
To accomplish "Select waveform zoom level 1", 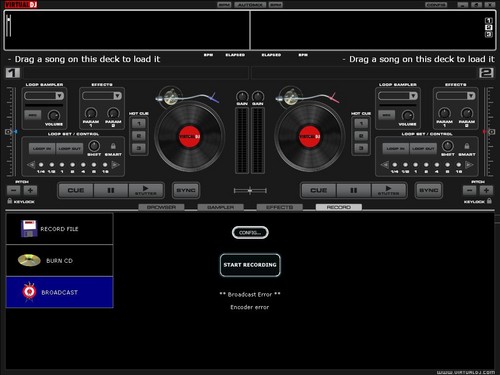I will [x=489, y=21].
